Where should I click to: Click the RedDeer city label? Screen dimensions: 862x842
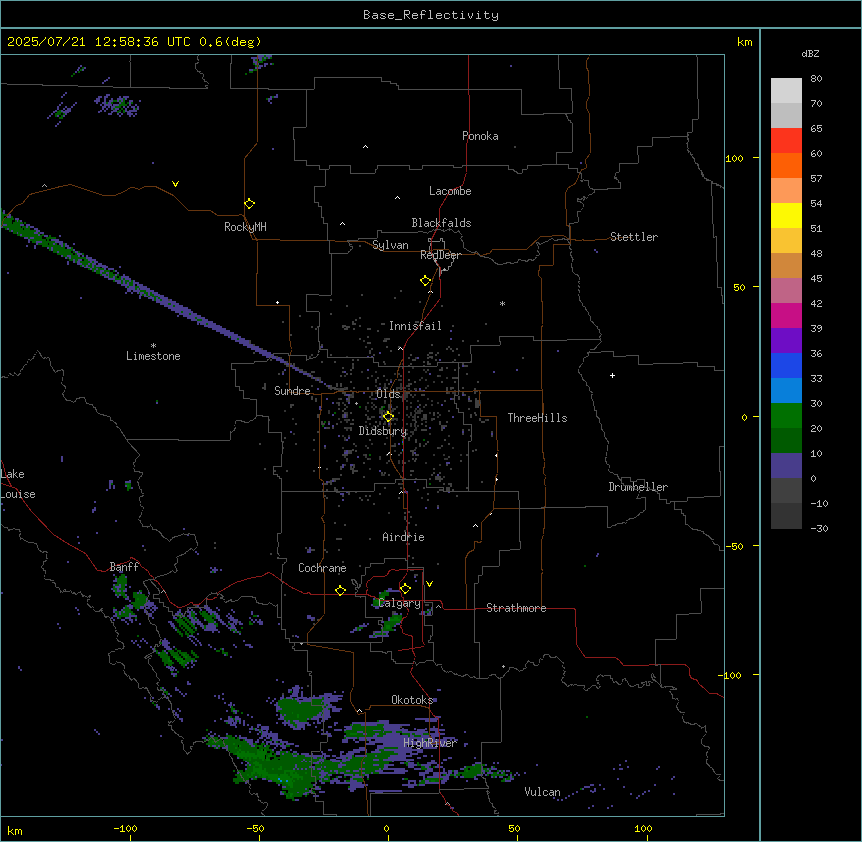[x=440, y=255]
